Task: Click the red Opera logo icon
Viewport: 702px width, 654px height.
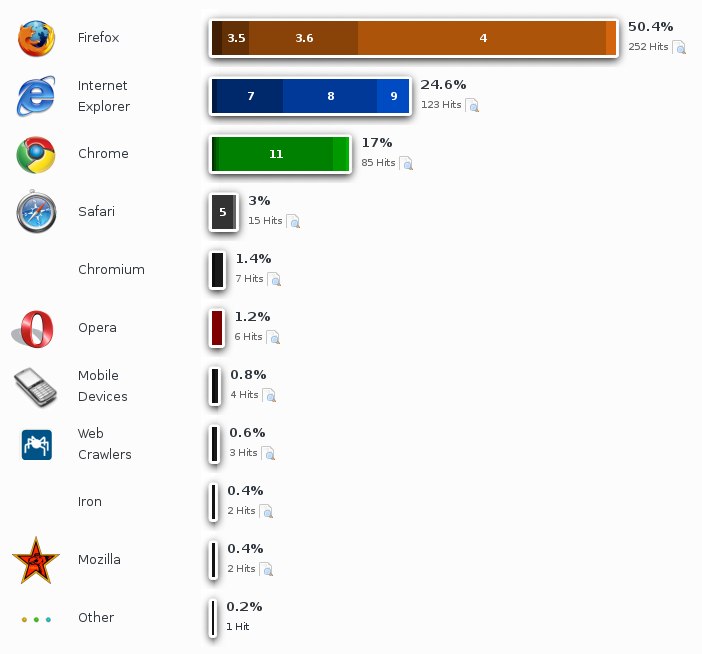Action: [33, 329]
